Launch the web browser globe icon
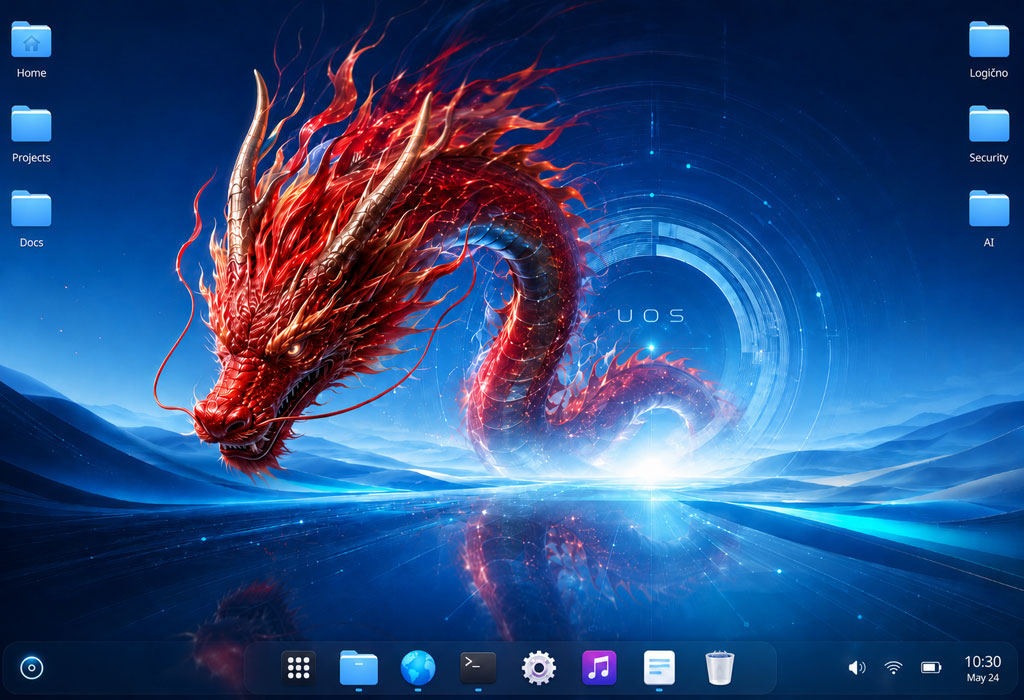This screenshot has width=1024, height=700. coord(418,667)
